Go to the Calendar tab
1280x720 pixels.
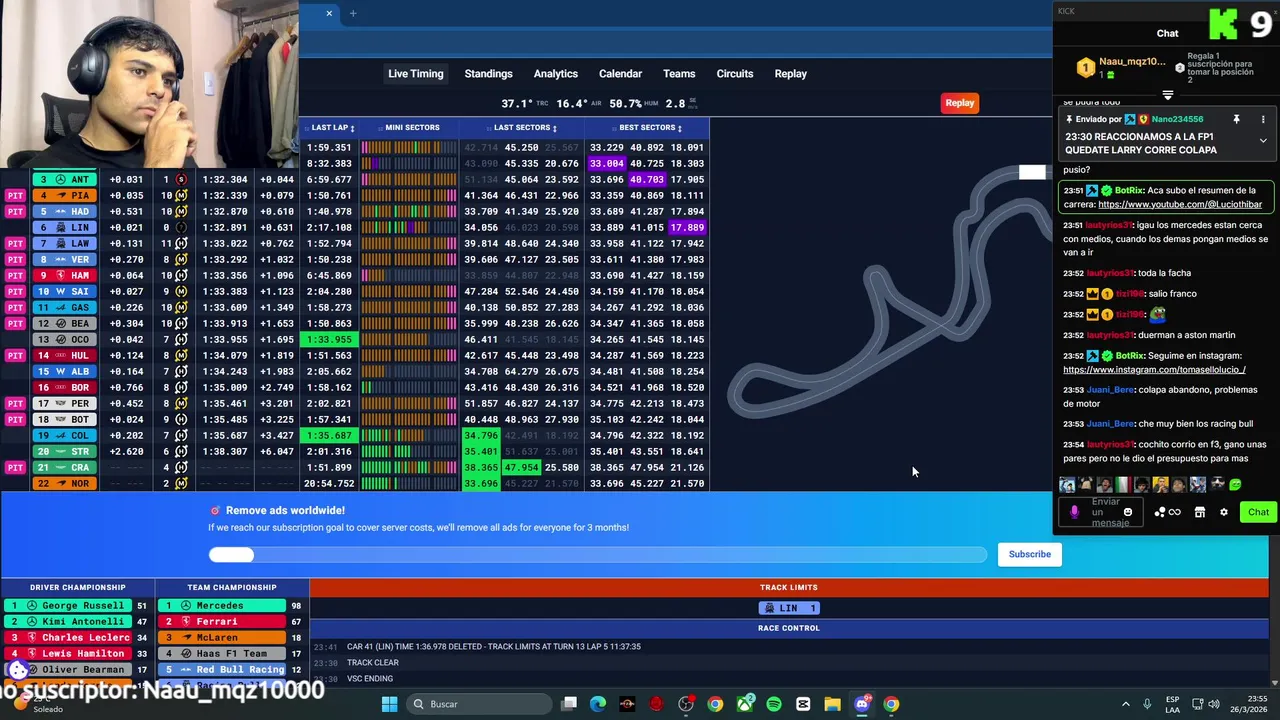click(620, 73)
